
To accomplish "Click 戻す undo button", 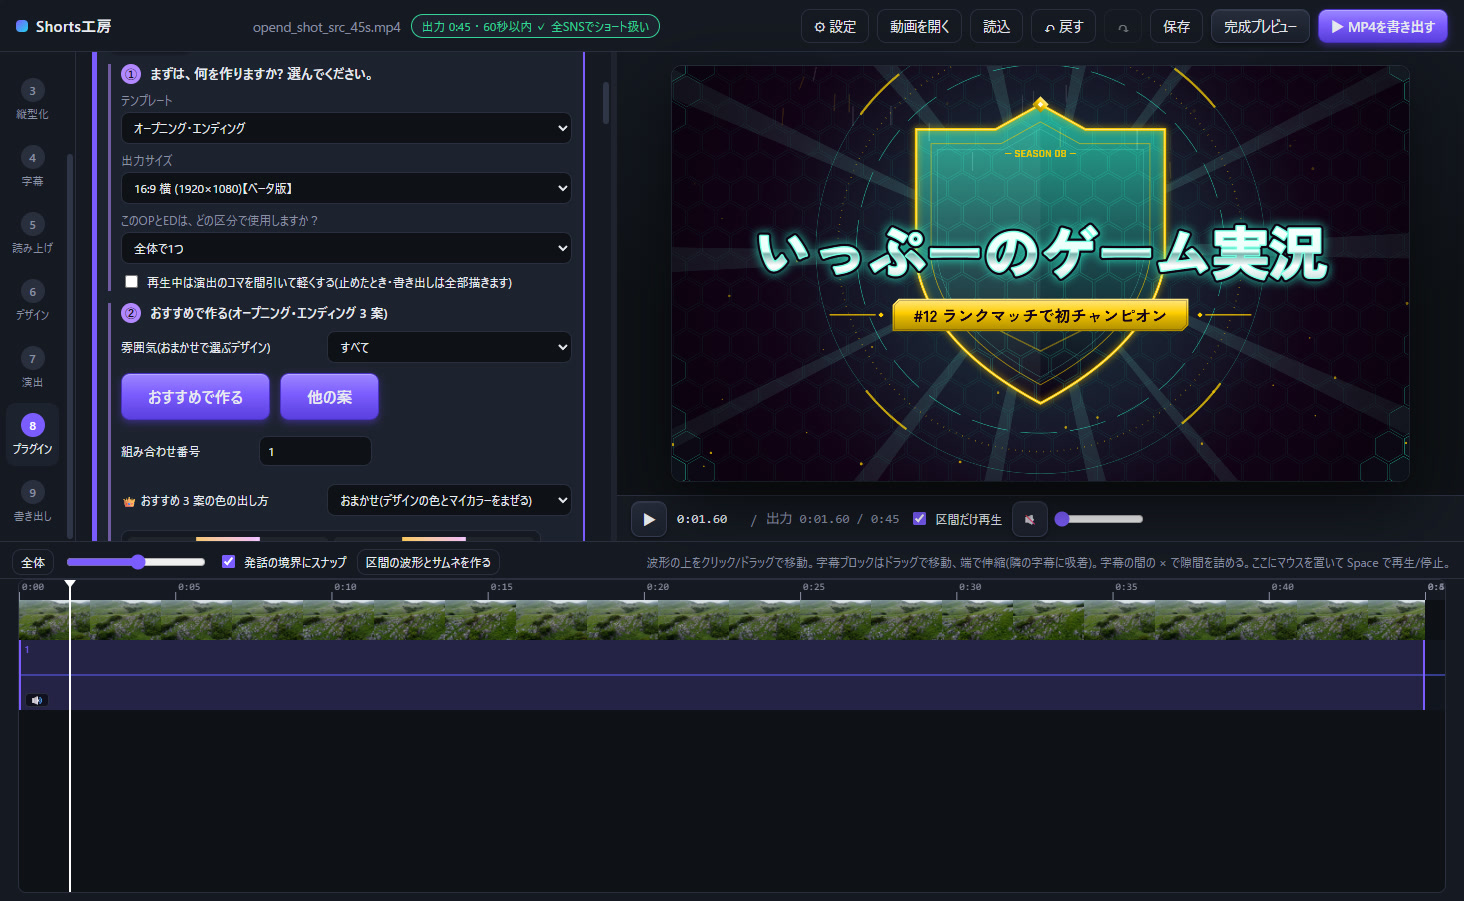I will pyautogui.click(x=1064, y=27).
